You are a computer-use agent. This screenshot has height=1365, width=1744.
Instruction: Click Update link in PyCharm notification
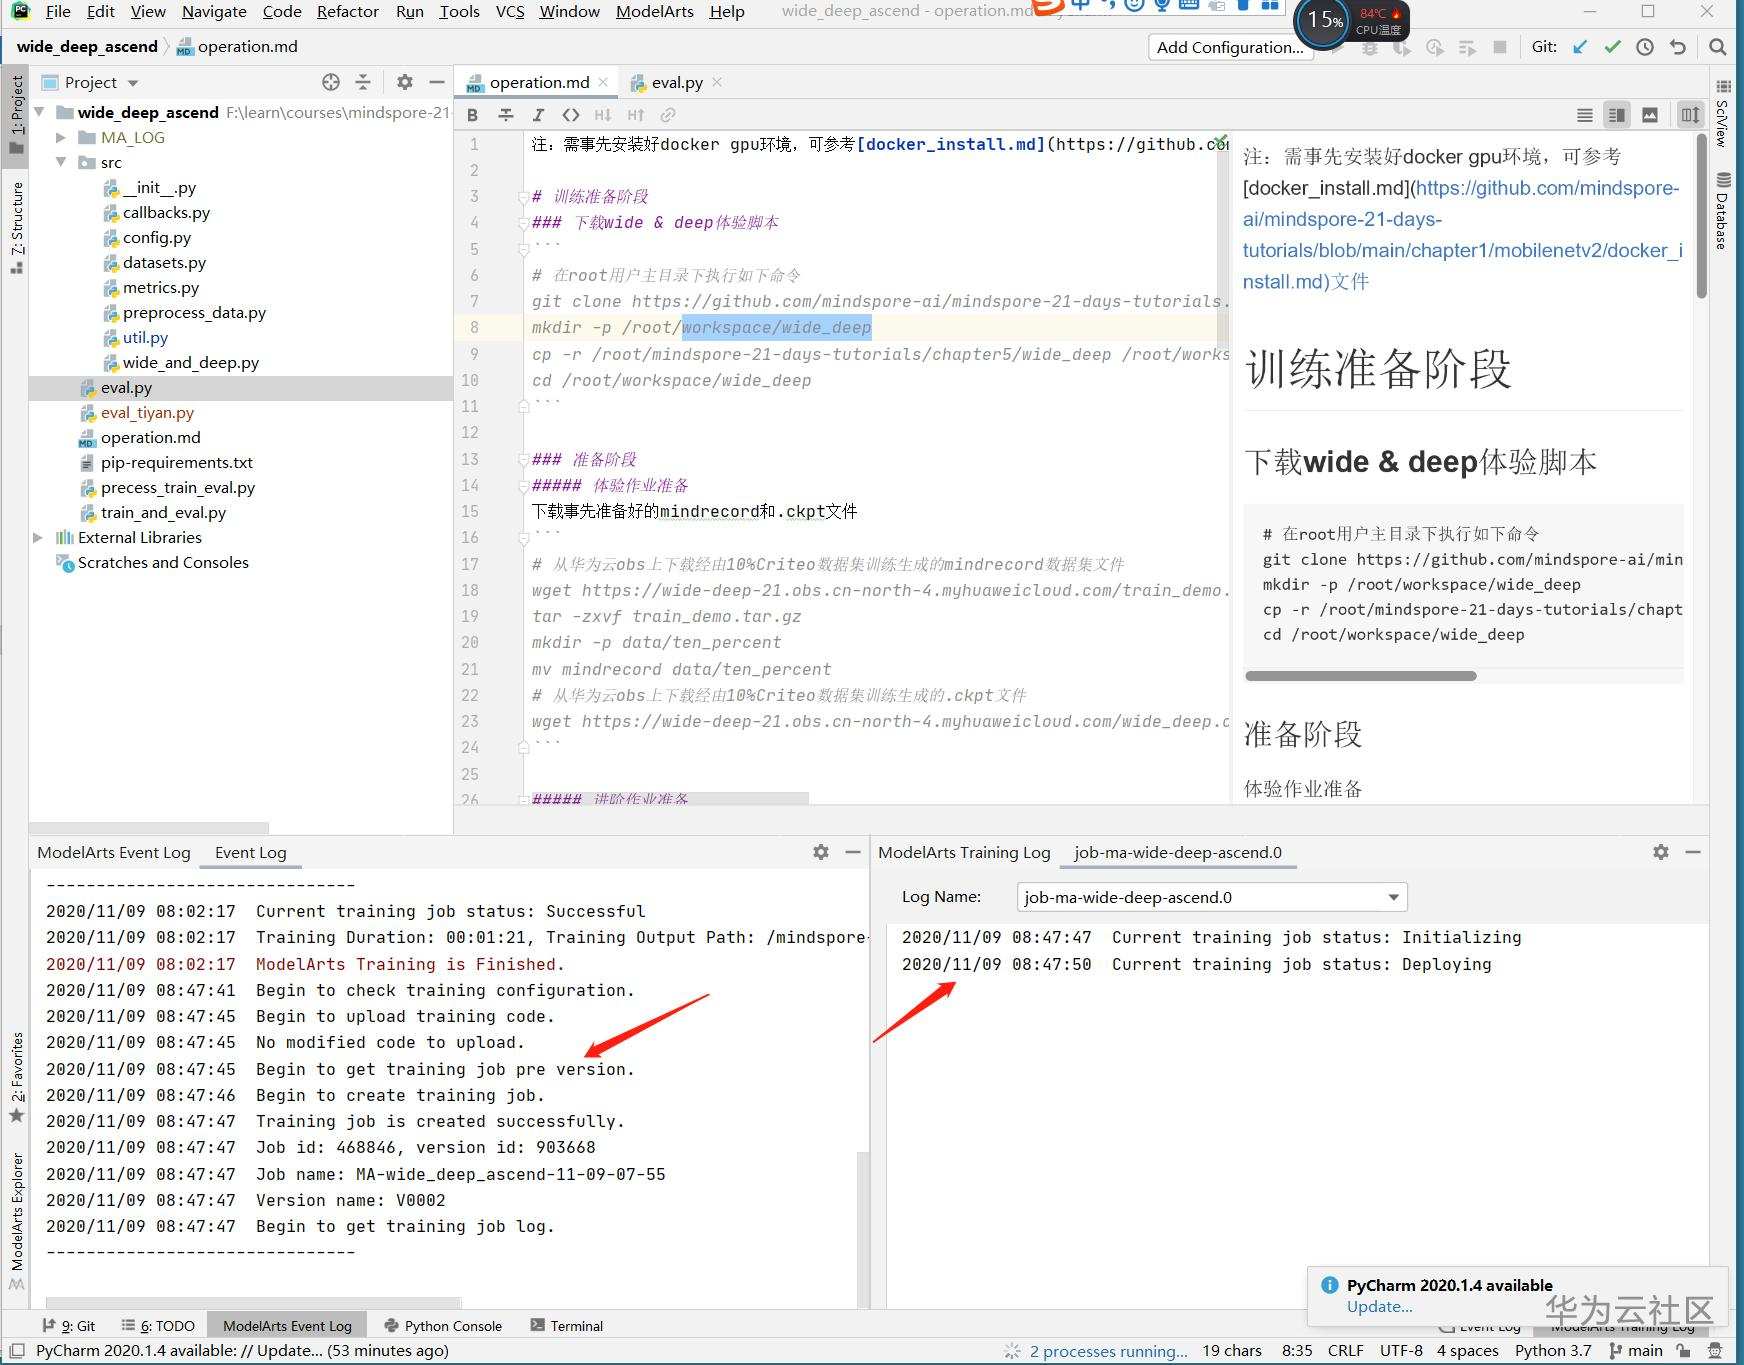1379,1307
